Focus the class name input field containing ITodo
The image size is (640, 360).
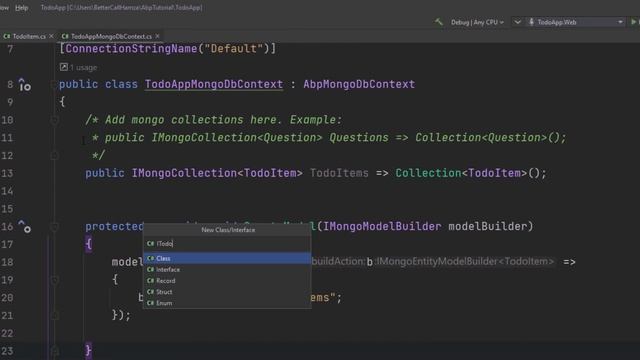(x=227, y=244)
